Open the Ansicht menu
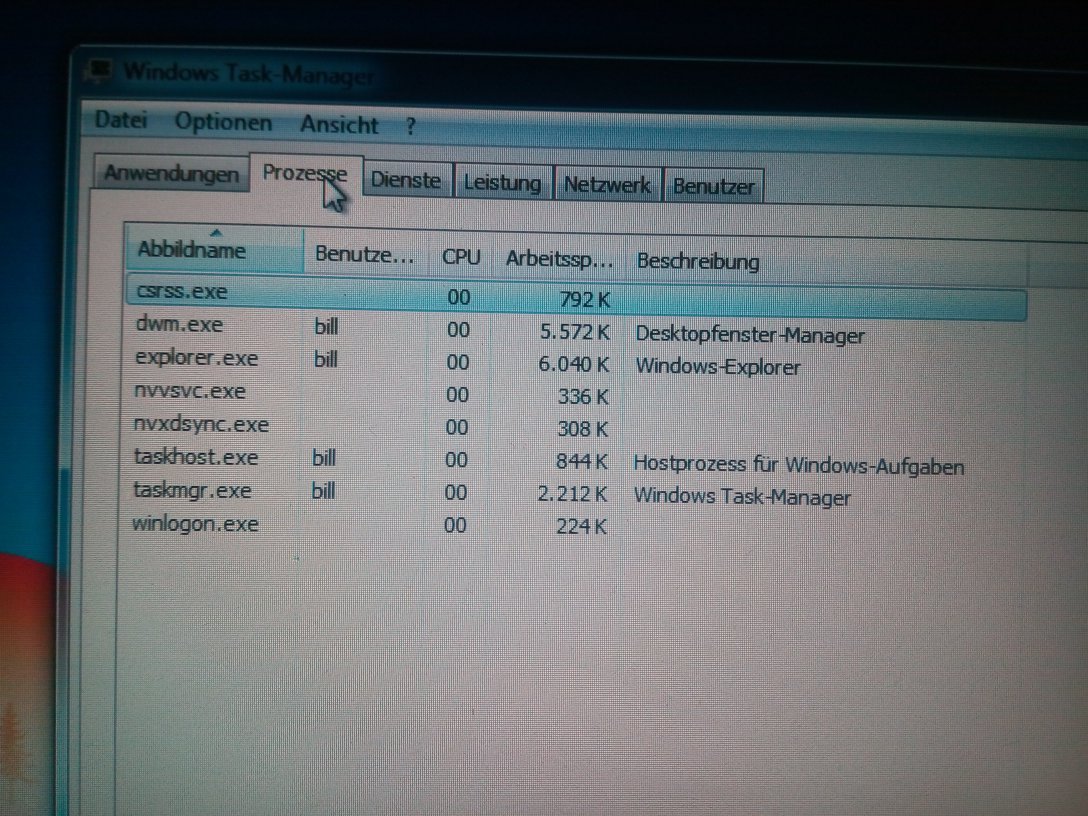 tap(339, 125)
